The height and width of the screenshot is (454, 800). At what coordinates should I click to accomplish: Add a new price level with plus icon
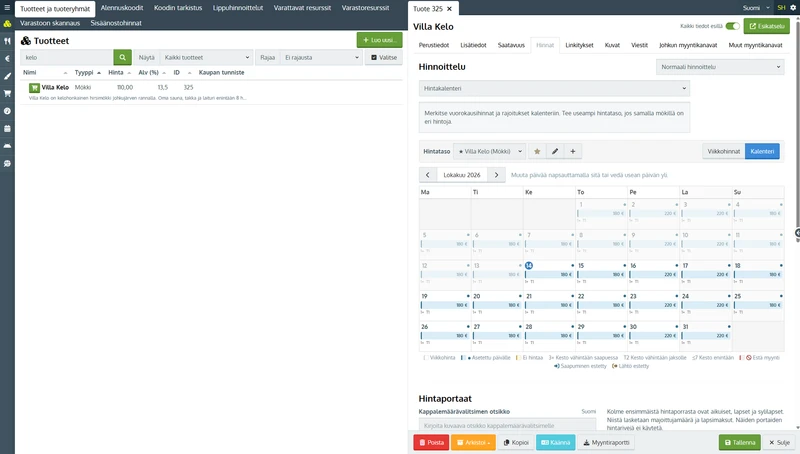coord(573,152)
